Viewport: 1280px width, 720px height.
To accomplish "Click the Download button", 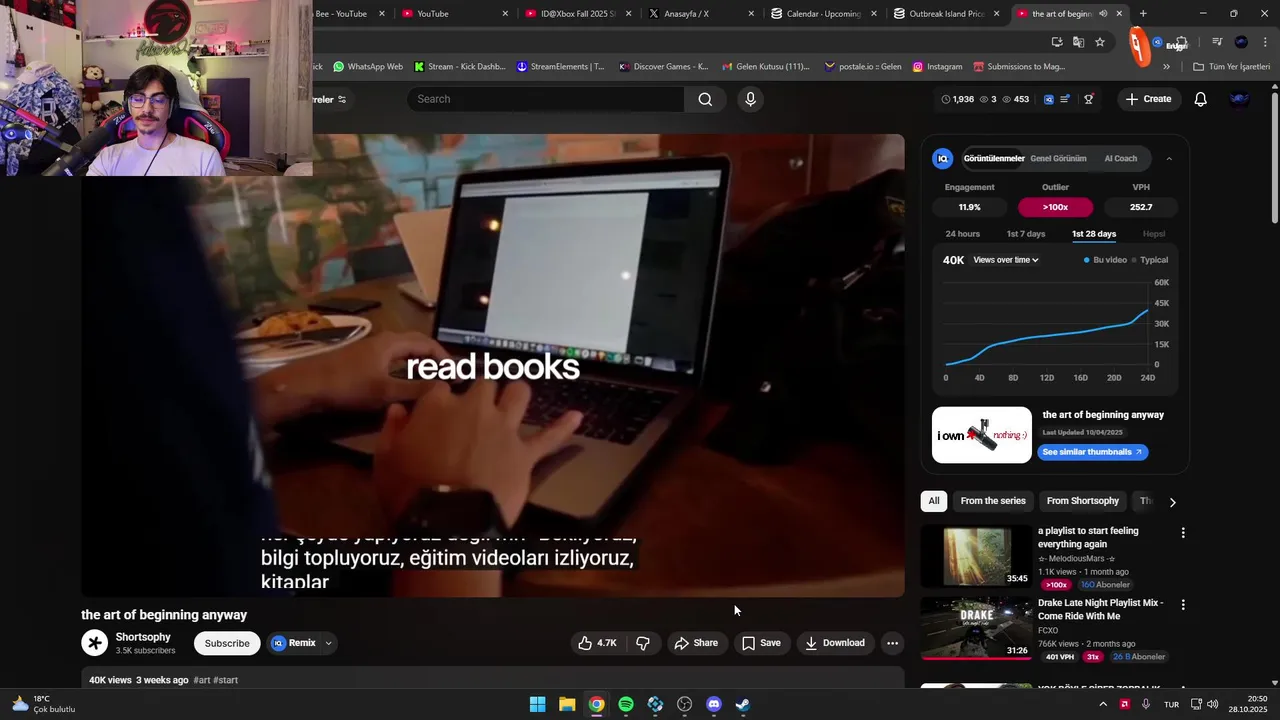I will point(835,643).
